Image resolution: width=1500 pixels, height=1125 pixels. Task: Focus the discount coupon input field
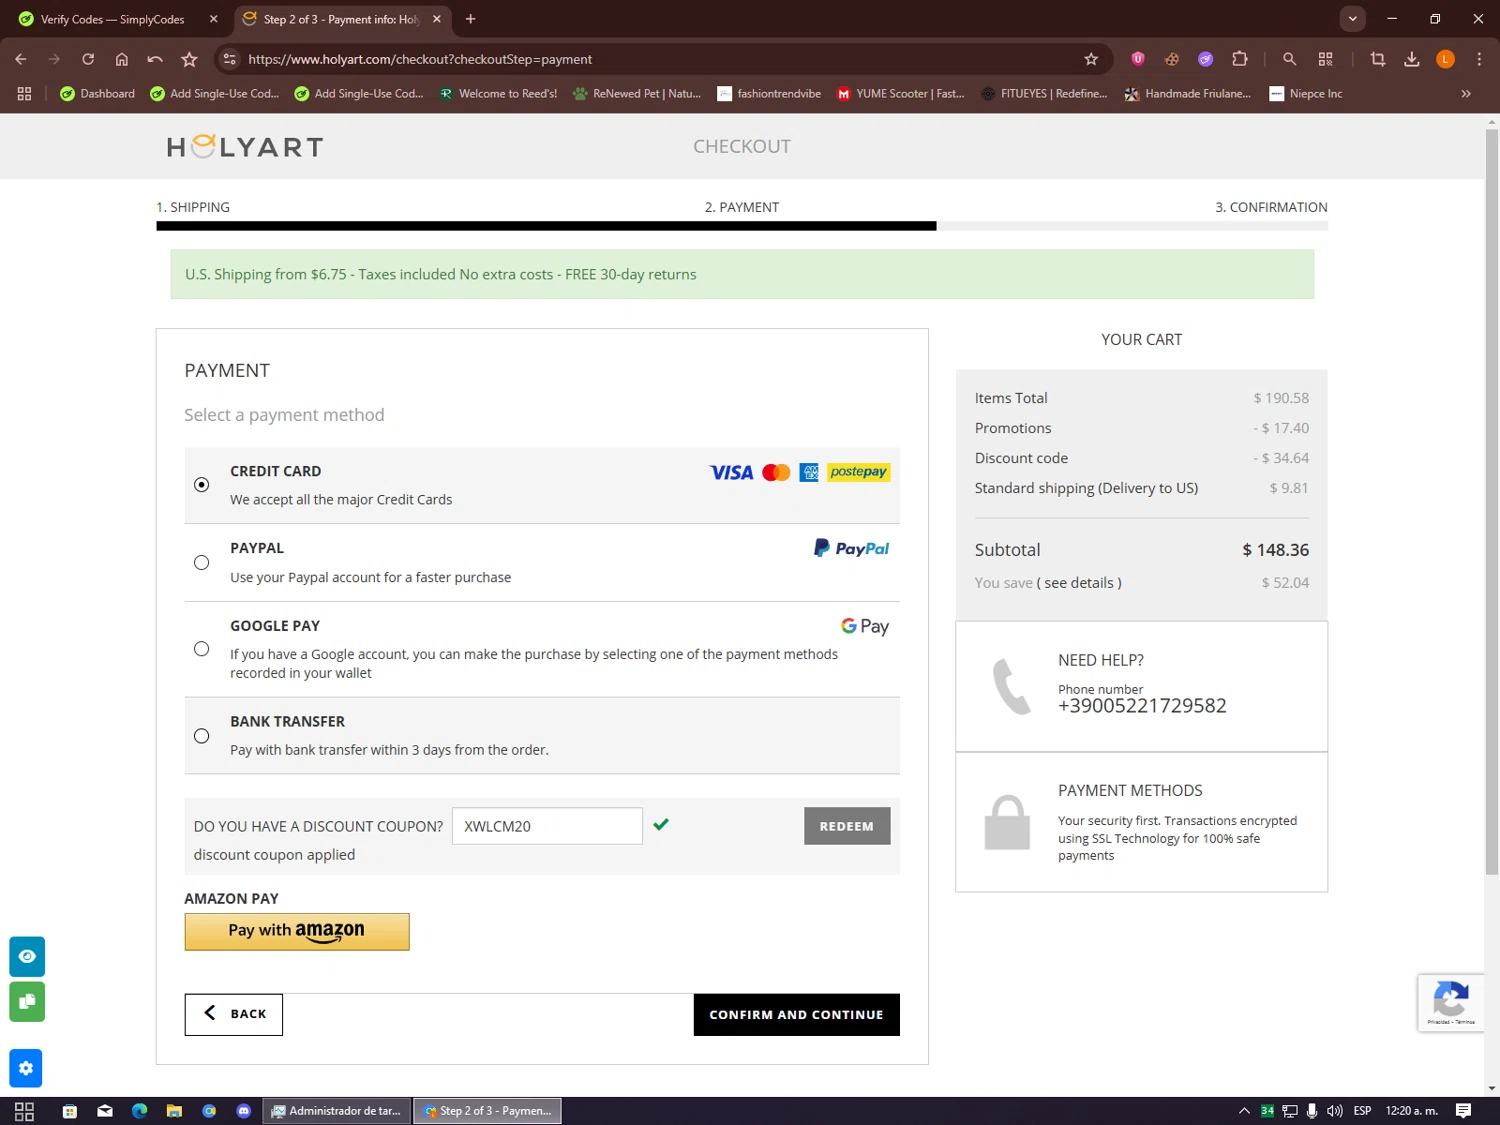547,826
